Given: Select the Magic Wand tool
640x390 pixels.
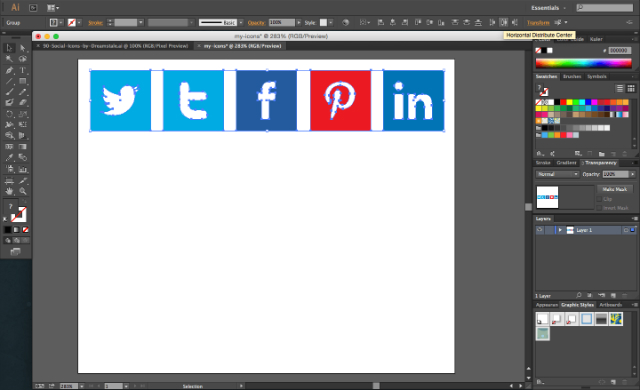Looking at the screenshot, I should click(9, 59).
